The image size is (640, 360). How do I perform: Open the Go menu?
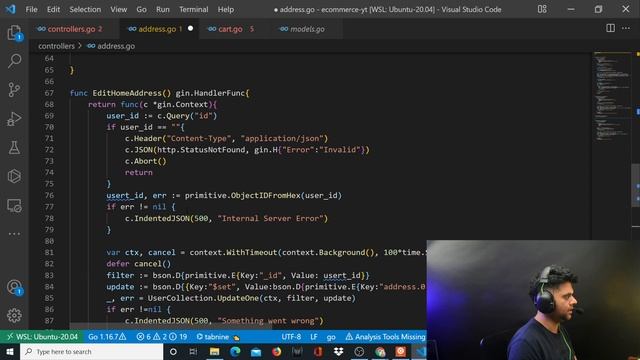click(141, 9)
